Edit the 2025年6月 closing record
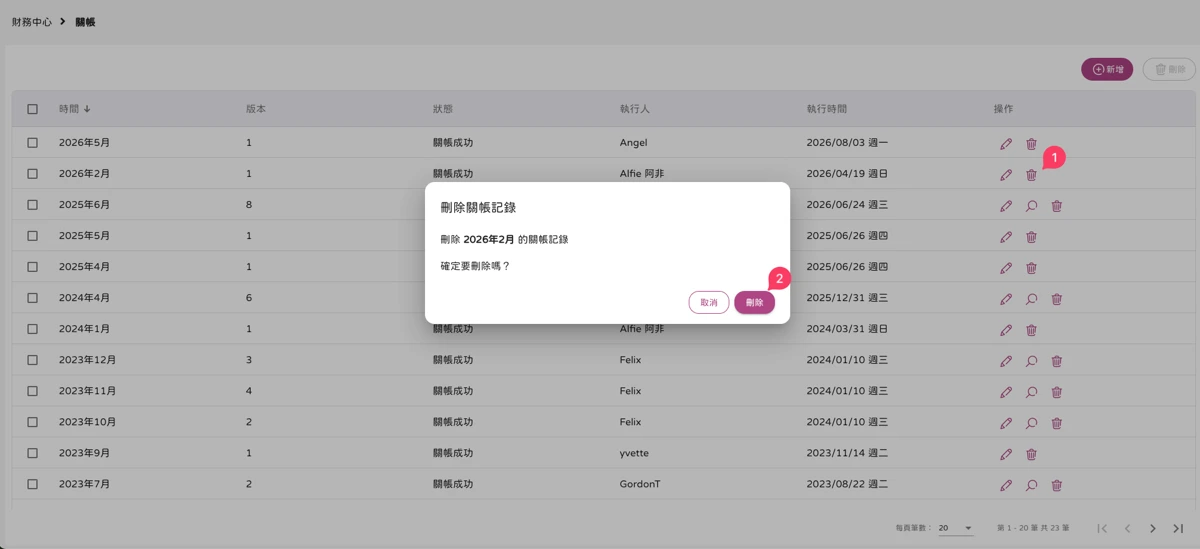 point(1006,206)
